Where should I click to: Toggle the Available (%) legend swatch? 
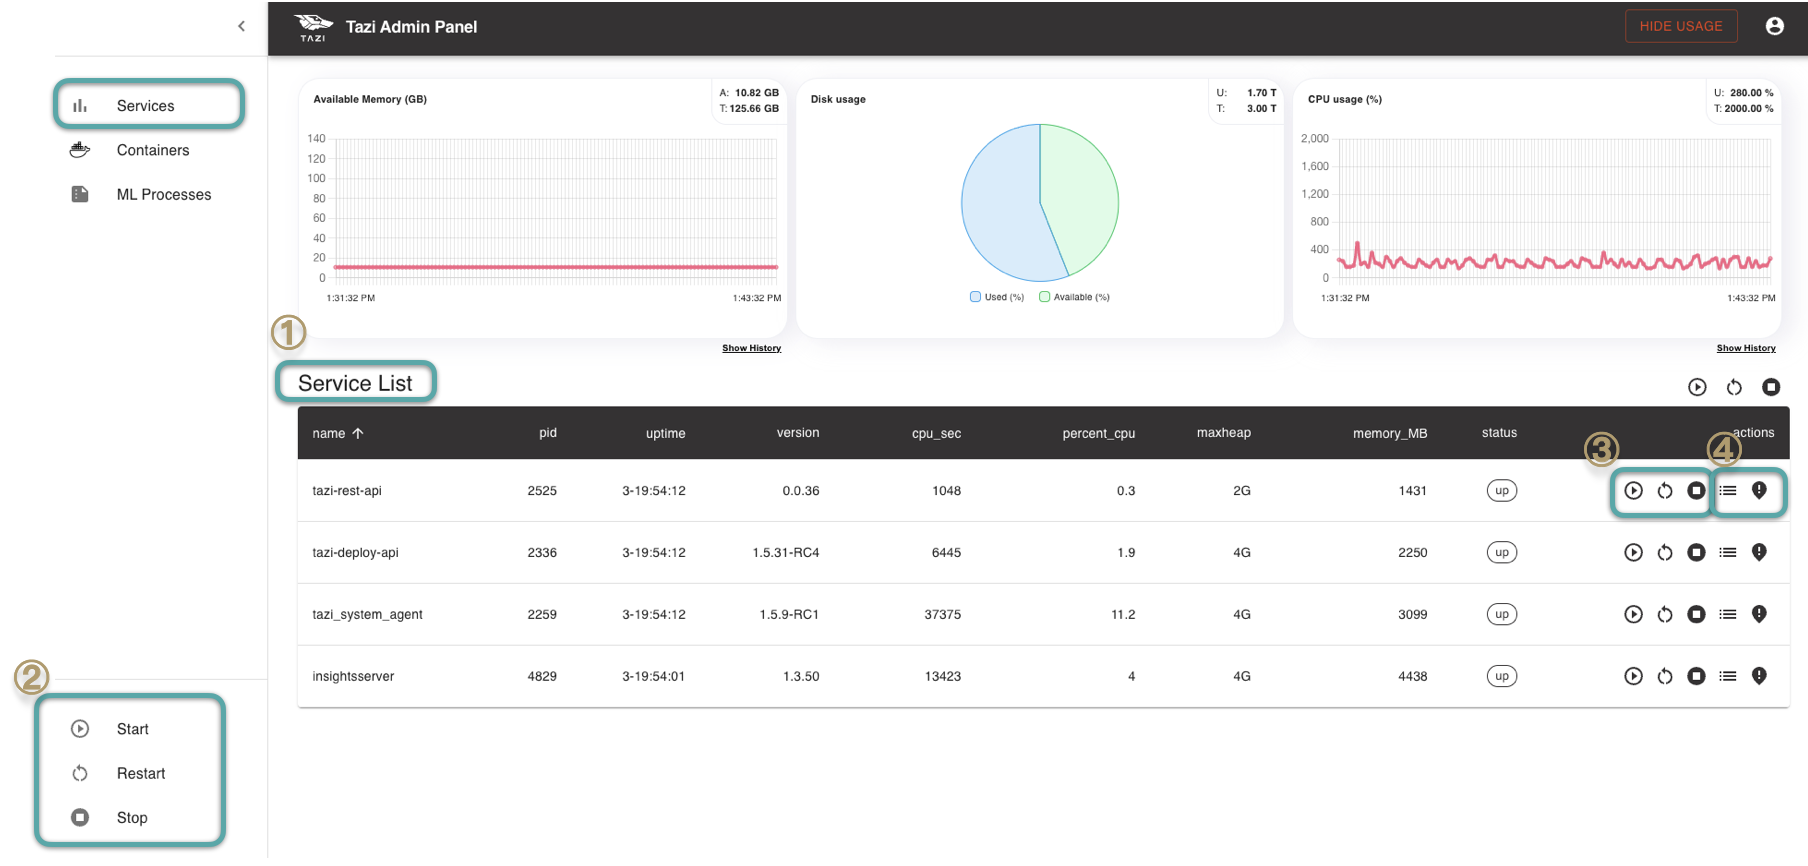tap(1044, 297)
